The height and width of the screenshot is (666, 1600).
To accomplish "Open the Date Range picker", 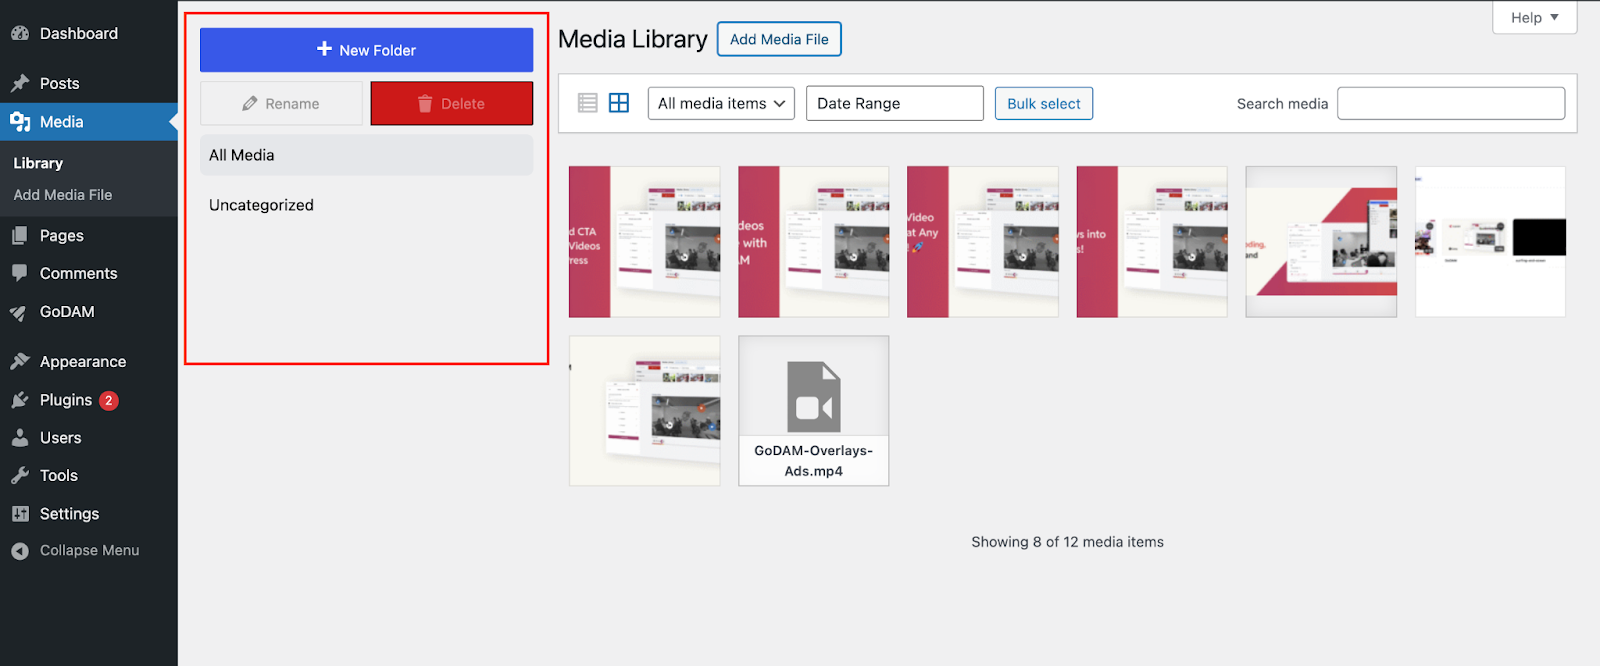I will click(x=894, y=103).
